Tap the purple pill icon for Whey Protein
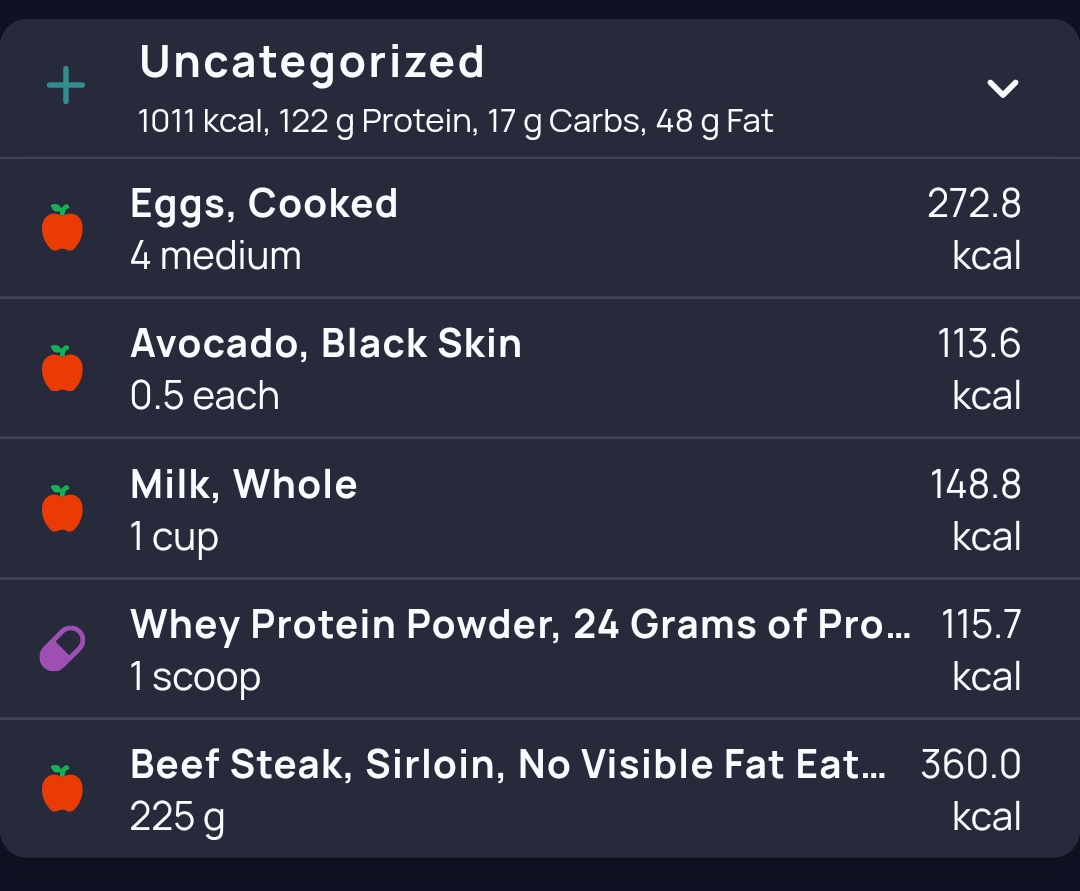Image resolution: width=1080 pixels, height=891 pixels. coord(62,648)
